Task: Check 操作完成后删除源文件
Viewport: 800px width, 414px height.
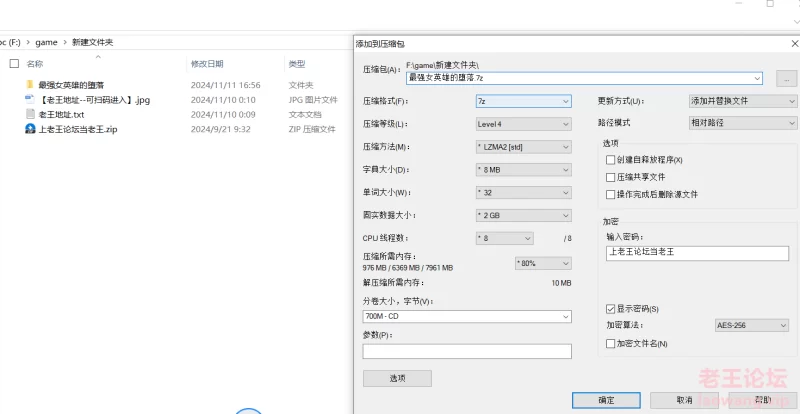Action: pos(610,194)
